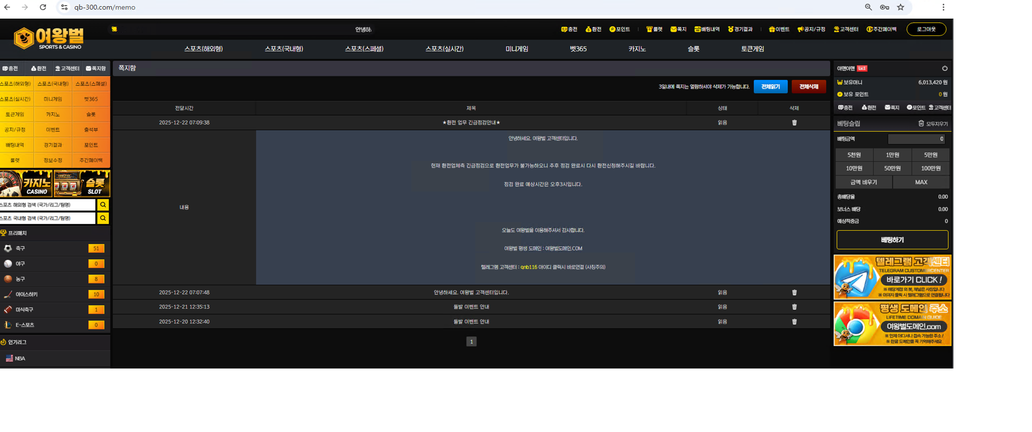Image resolution: width=1032 pixels, height=432 pixels.
Task: Open the Telegram customer center banner
Action: [x=892, y=277]
